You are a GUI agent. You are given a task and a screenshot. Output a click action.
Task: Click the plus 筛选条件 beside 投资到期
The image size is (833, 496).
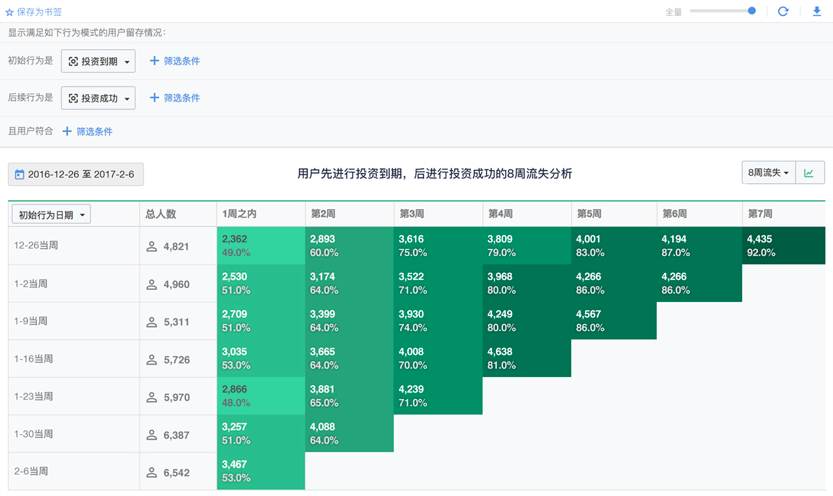pyautogui.click(x=175, y=61)
